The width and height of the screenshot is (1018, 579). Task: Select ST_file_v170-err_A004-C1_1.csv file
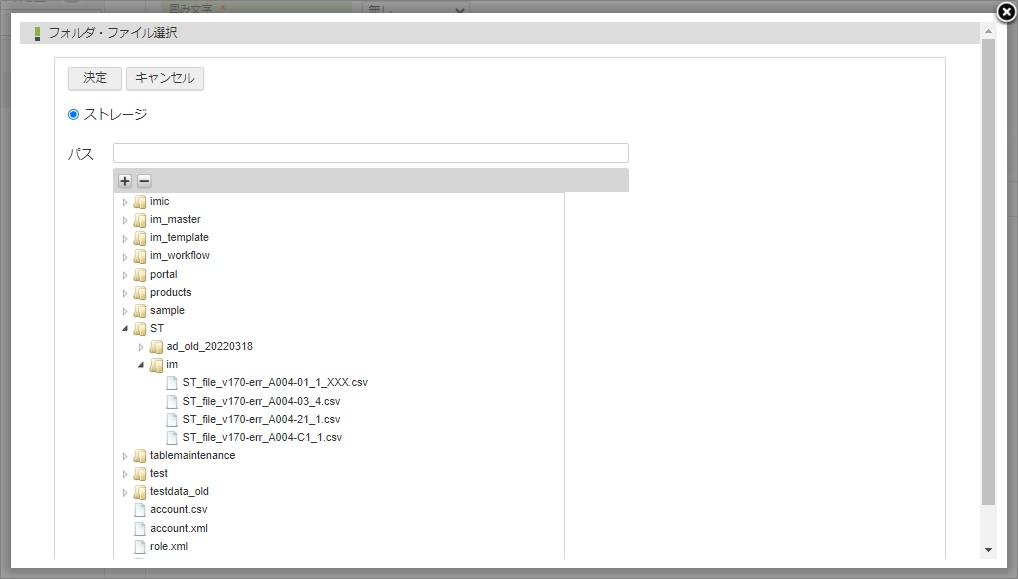coord(262,438)
